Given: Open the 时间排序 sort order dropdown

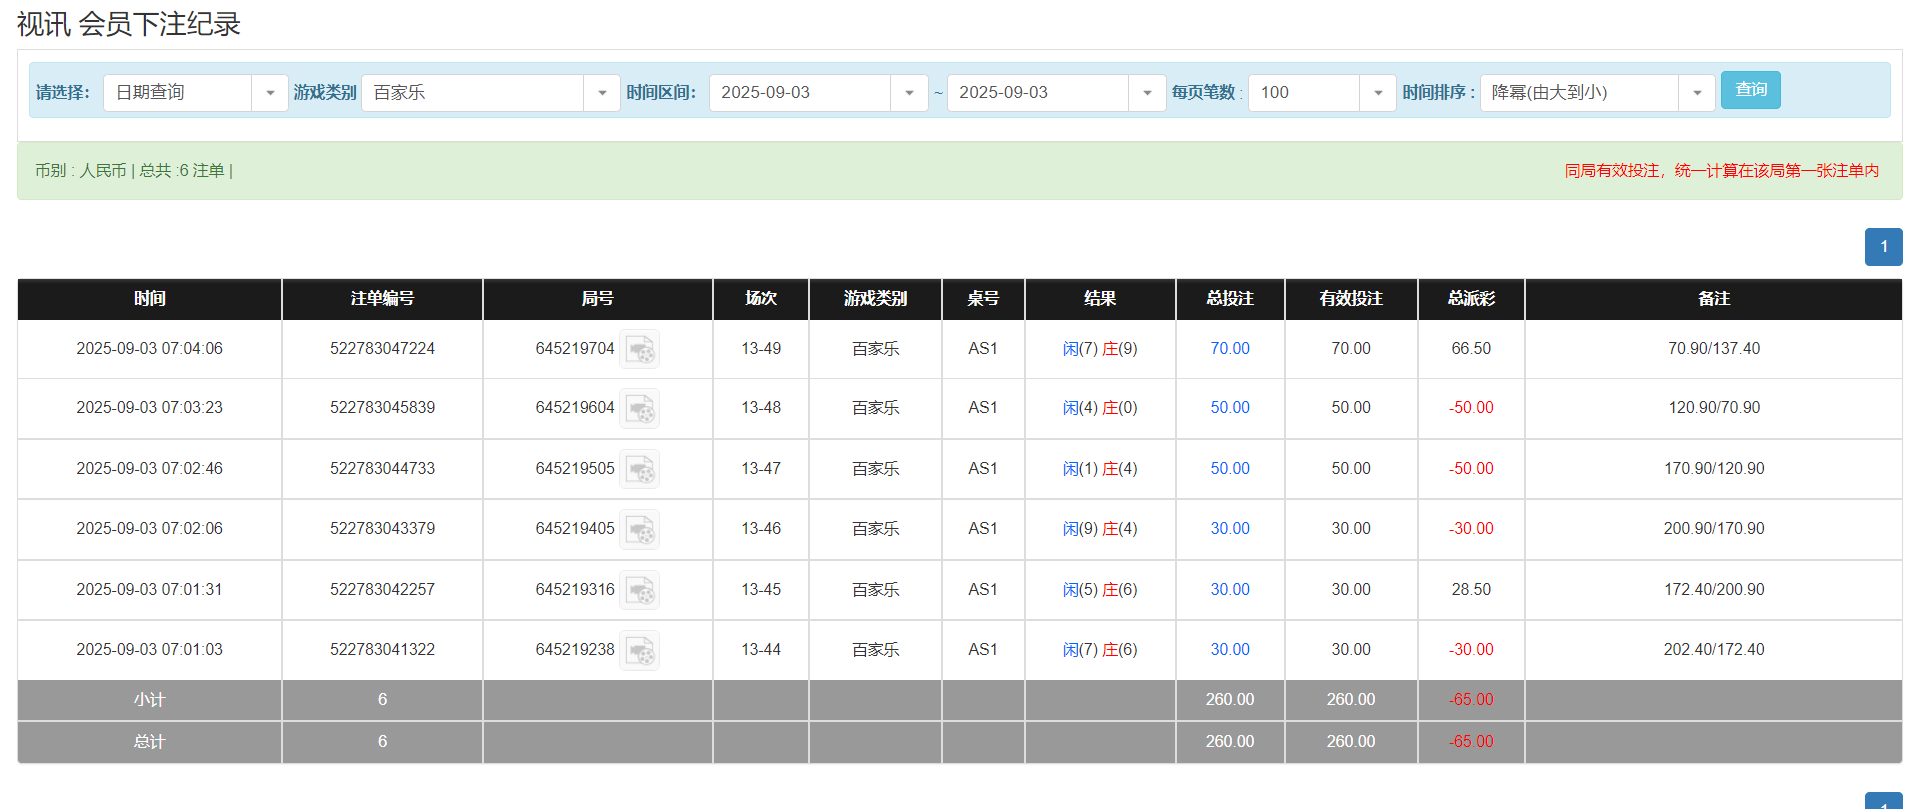Looking at the screenshot, I should (x=1696, y=93).
